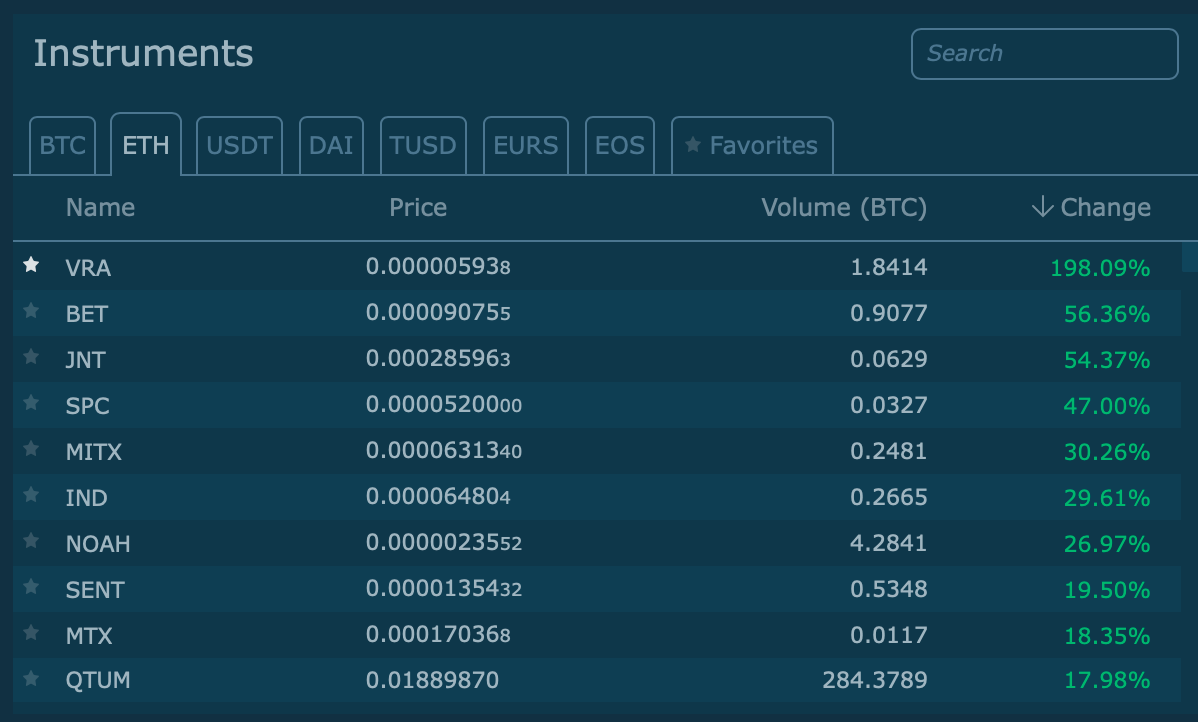
Task: Sort the list by Price header
Action: (x=418, y=207)
